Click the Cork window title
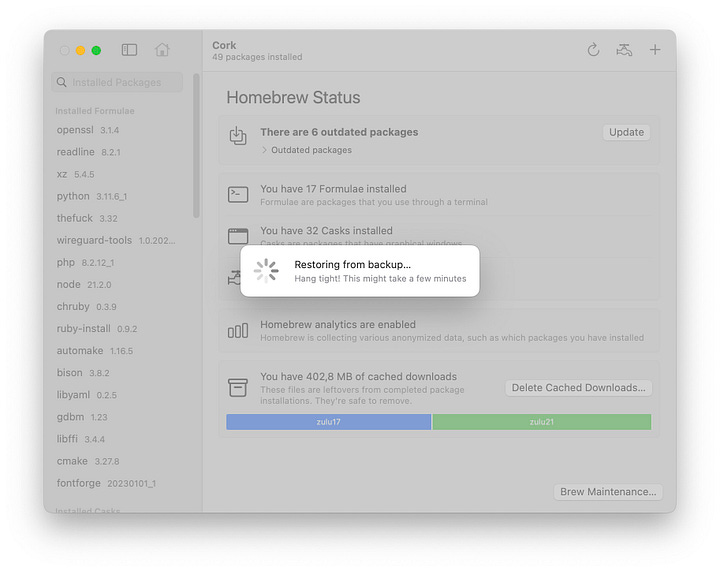Screen dimensions: 720x571 pyautogui.click(x=224, y=45)
